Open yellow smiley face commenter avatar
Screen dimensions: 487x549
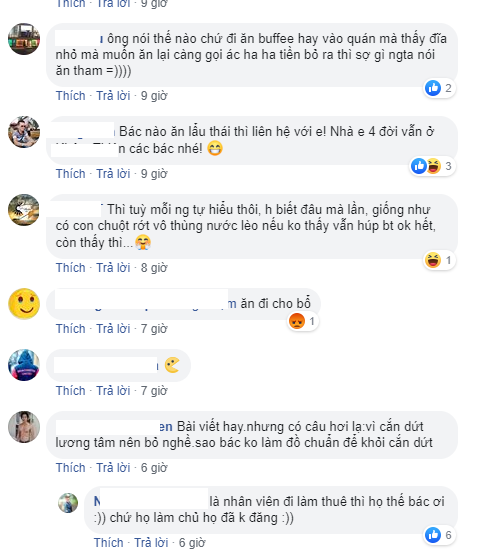point(24,304)
